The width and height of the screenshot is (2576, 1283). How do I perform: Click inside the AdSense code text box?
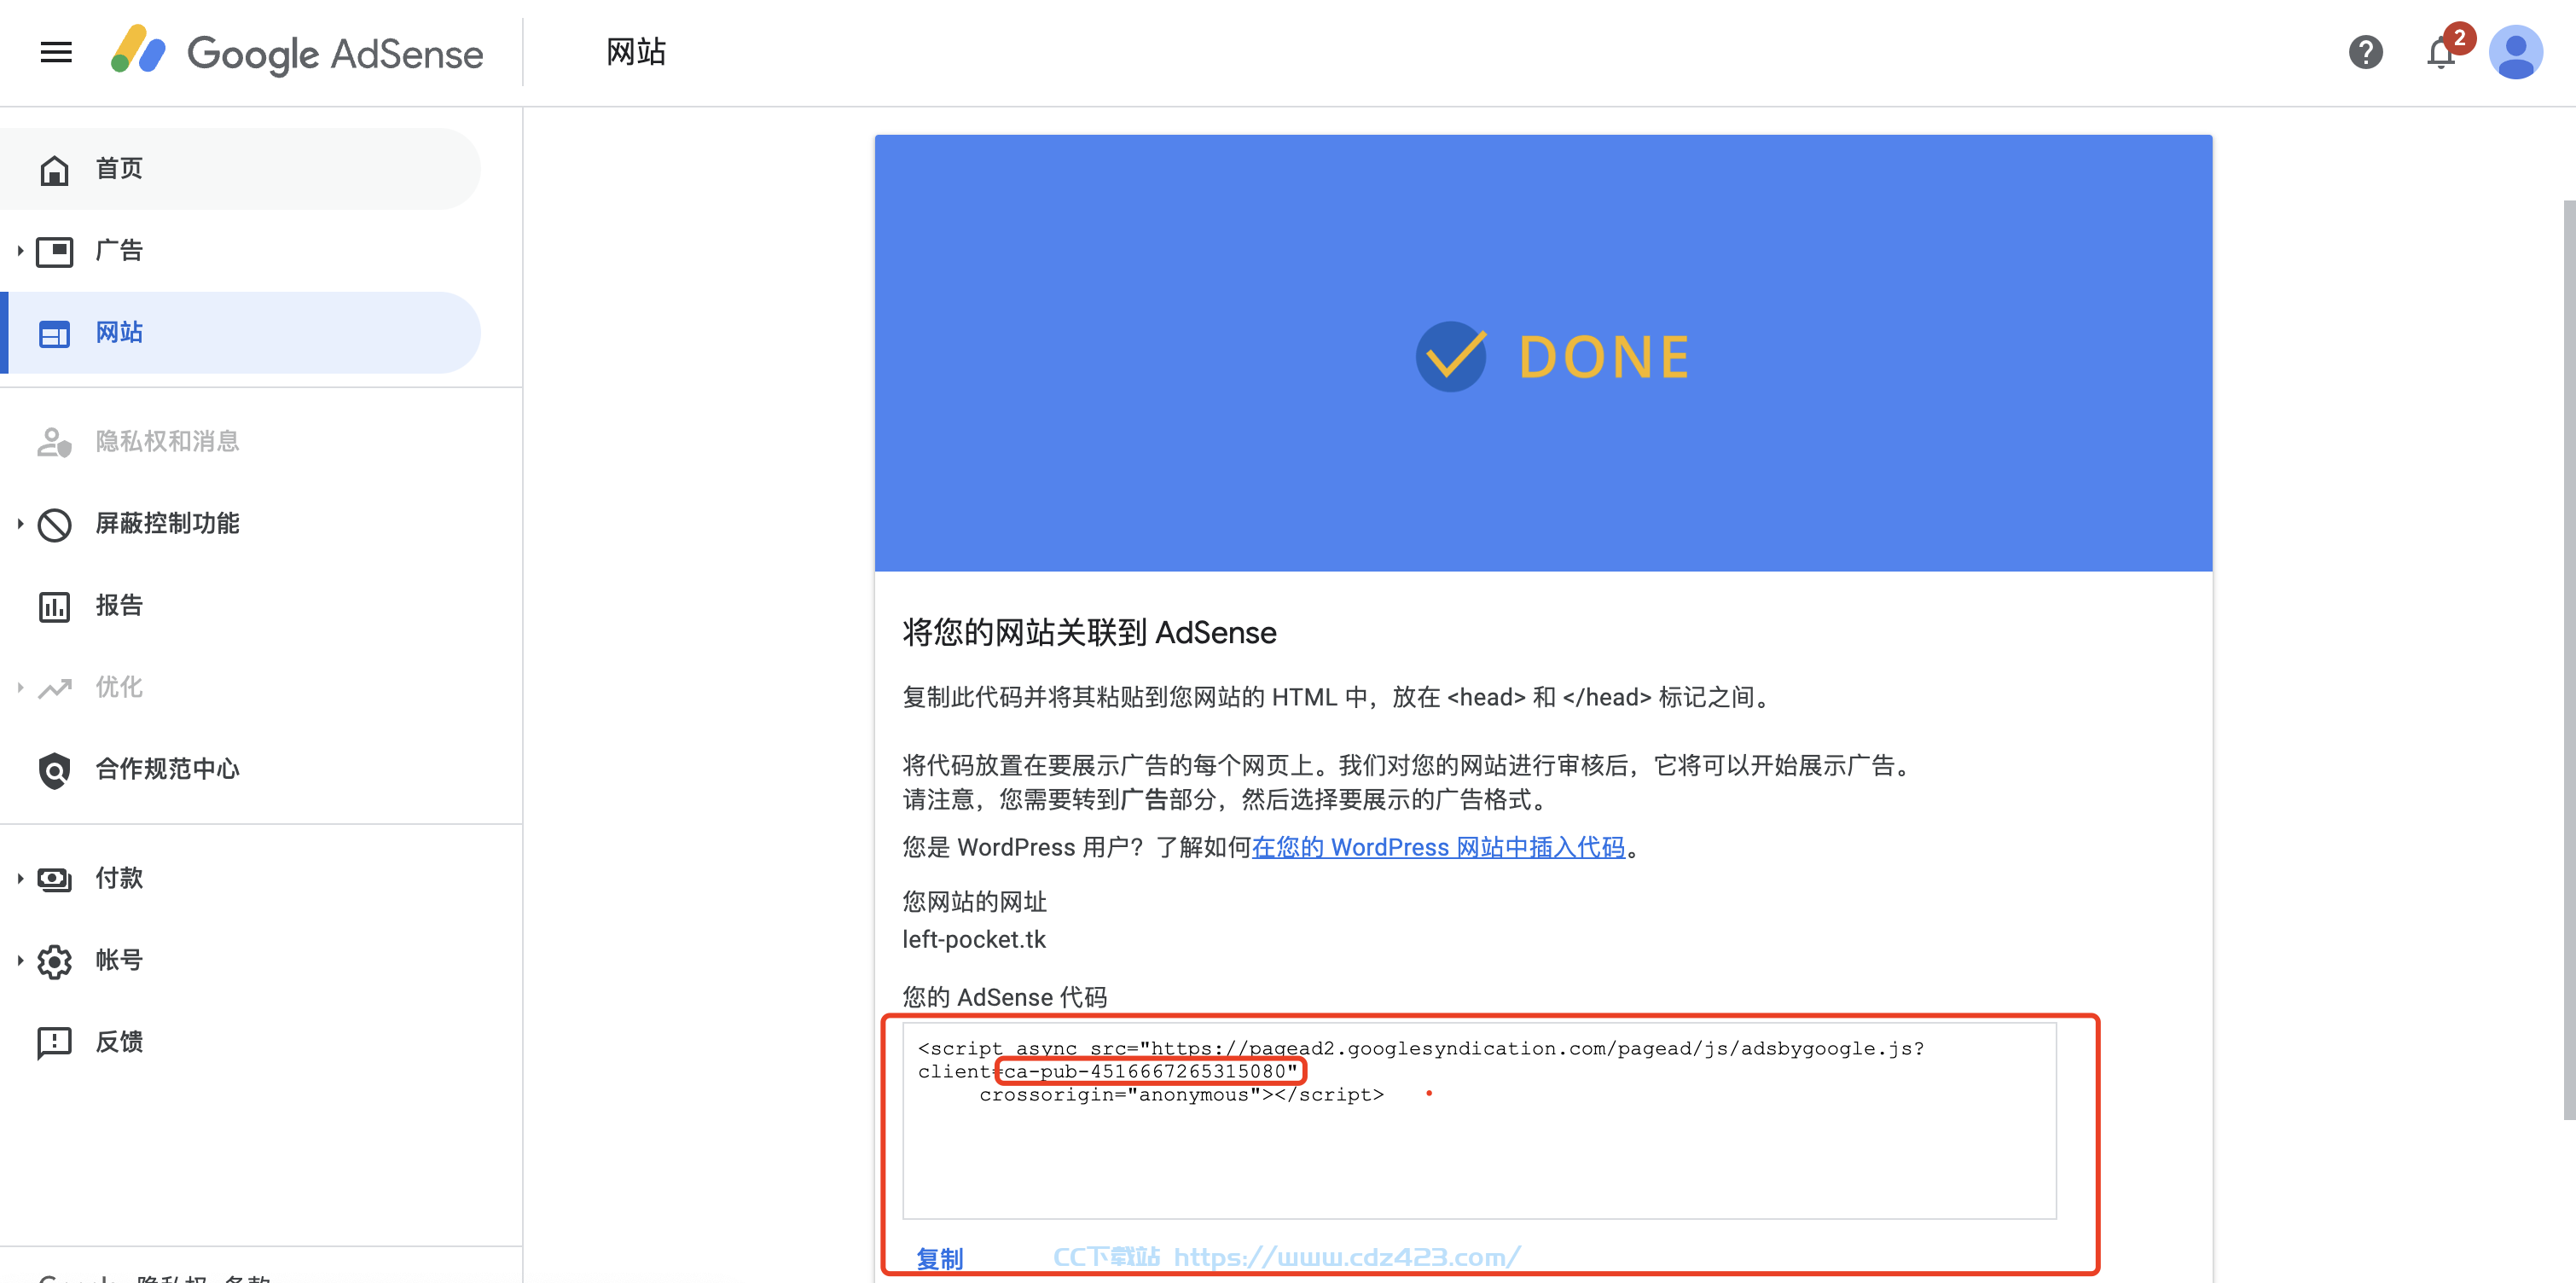[x=1479, y=1121]
